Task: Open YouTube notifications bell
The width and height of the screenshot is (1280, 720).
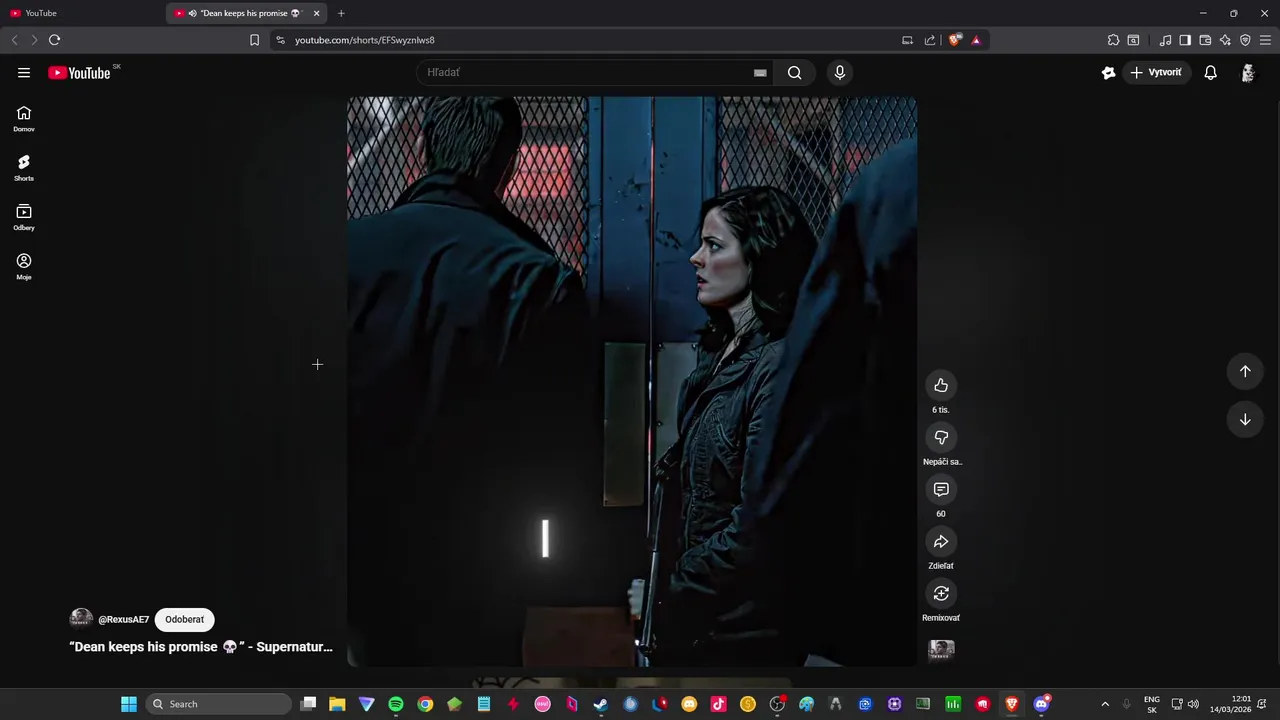Action: coord(1210,72)
